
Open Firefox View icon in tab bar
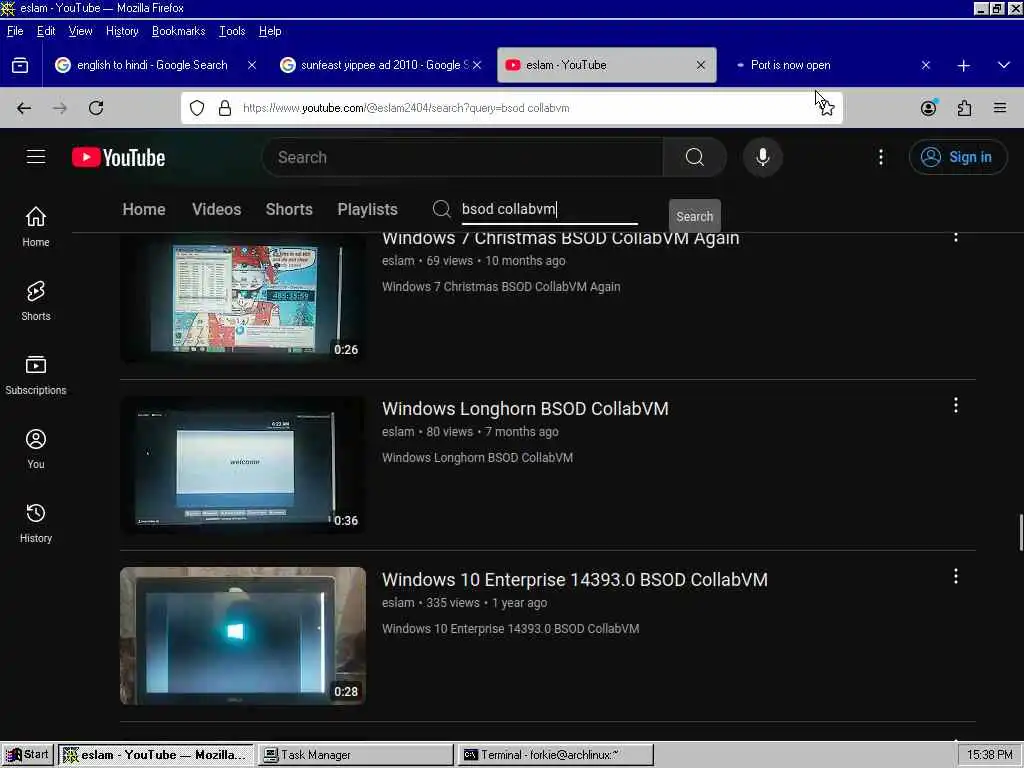[x=20, y=65]
